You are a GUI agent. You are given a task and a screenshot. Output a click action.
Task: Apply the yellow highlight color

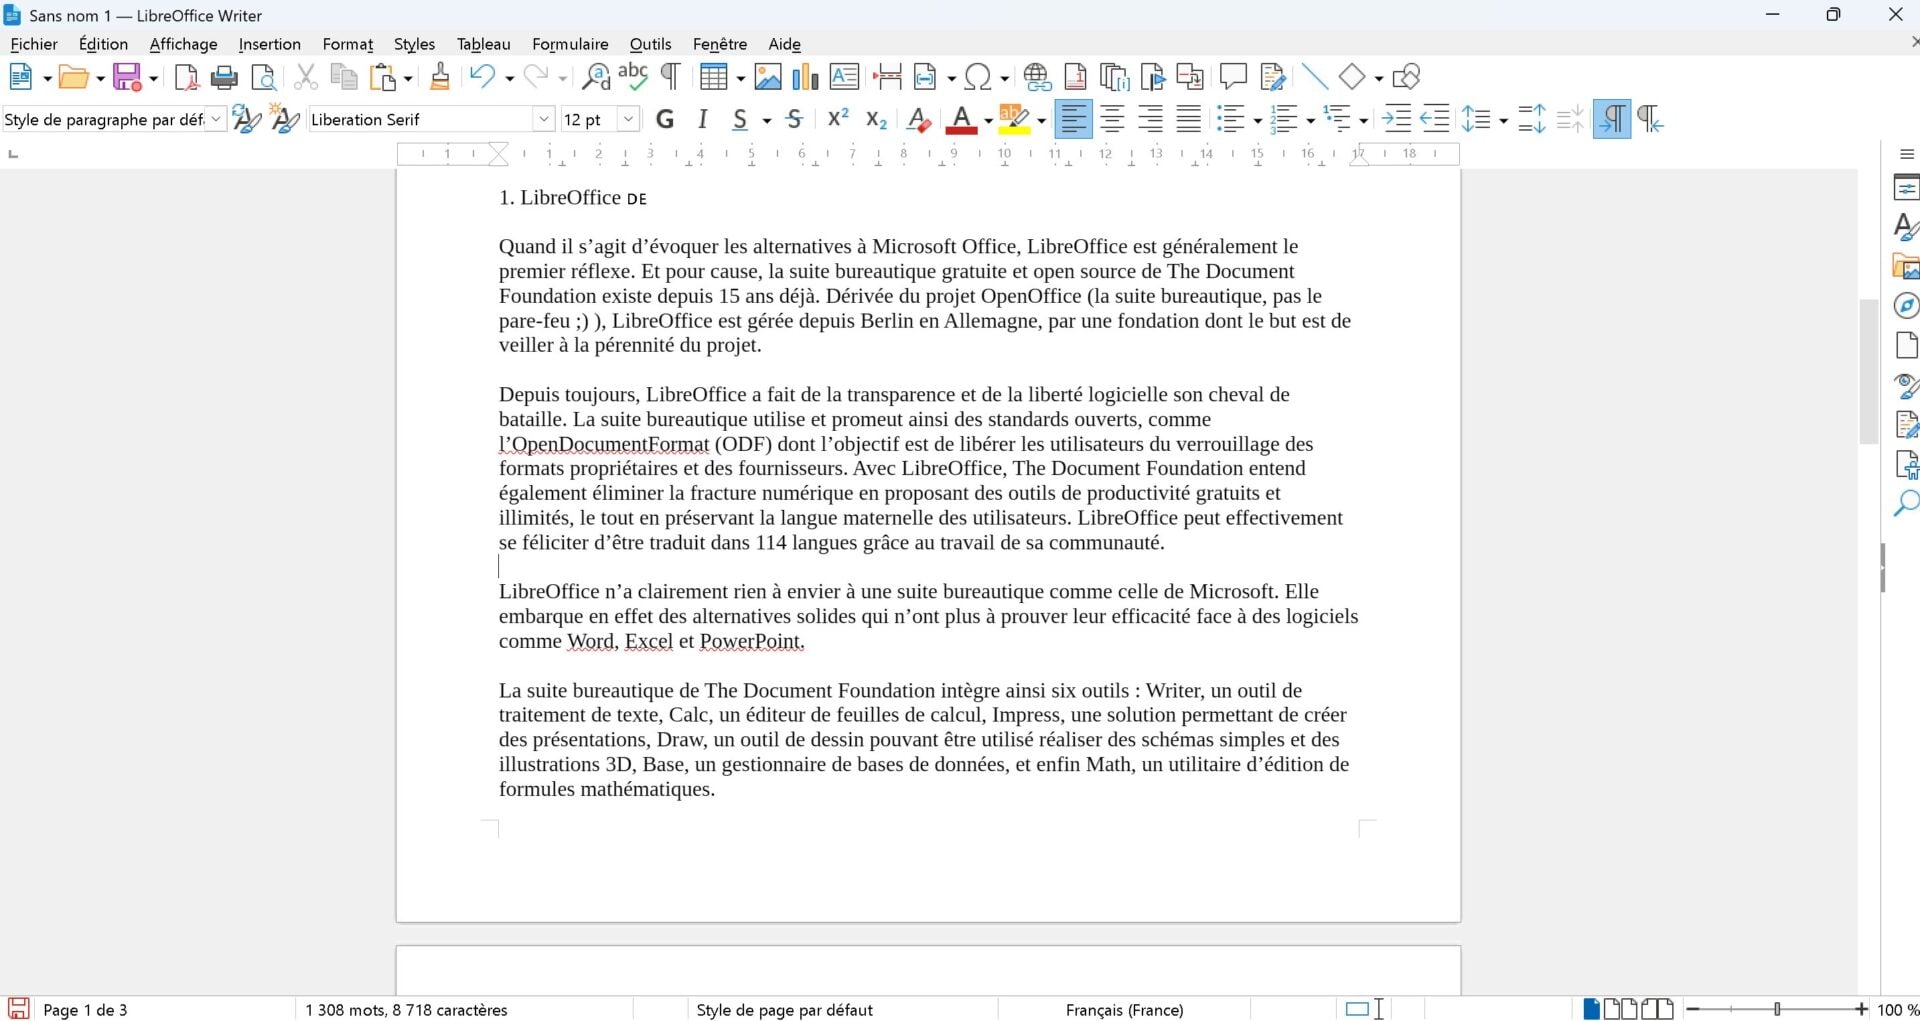1014,120
